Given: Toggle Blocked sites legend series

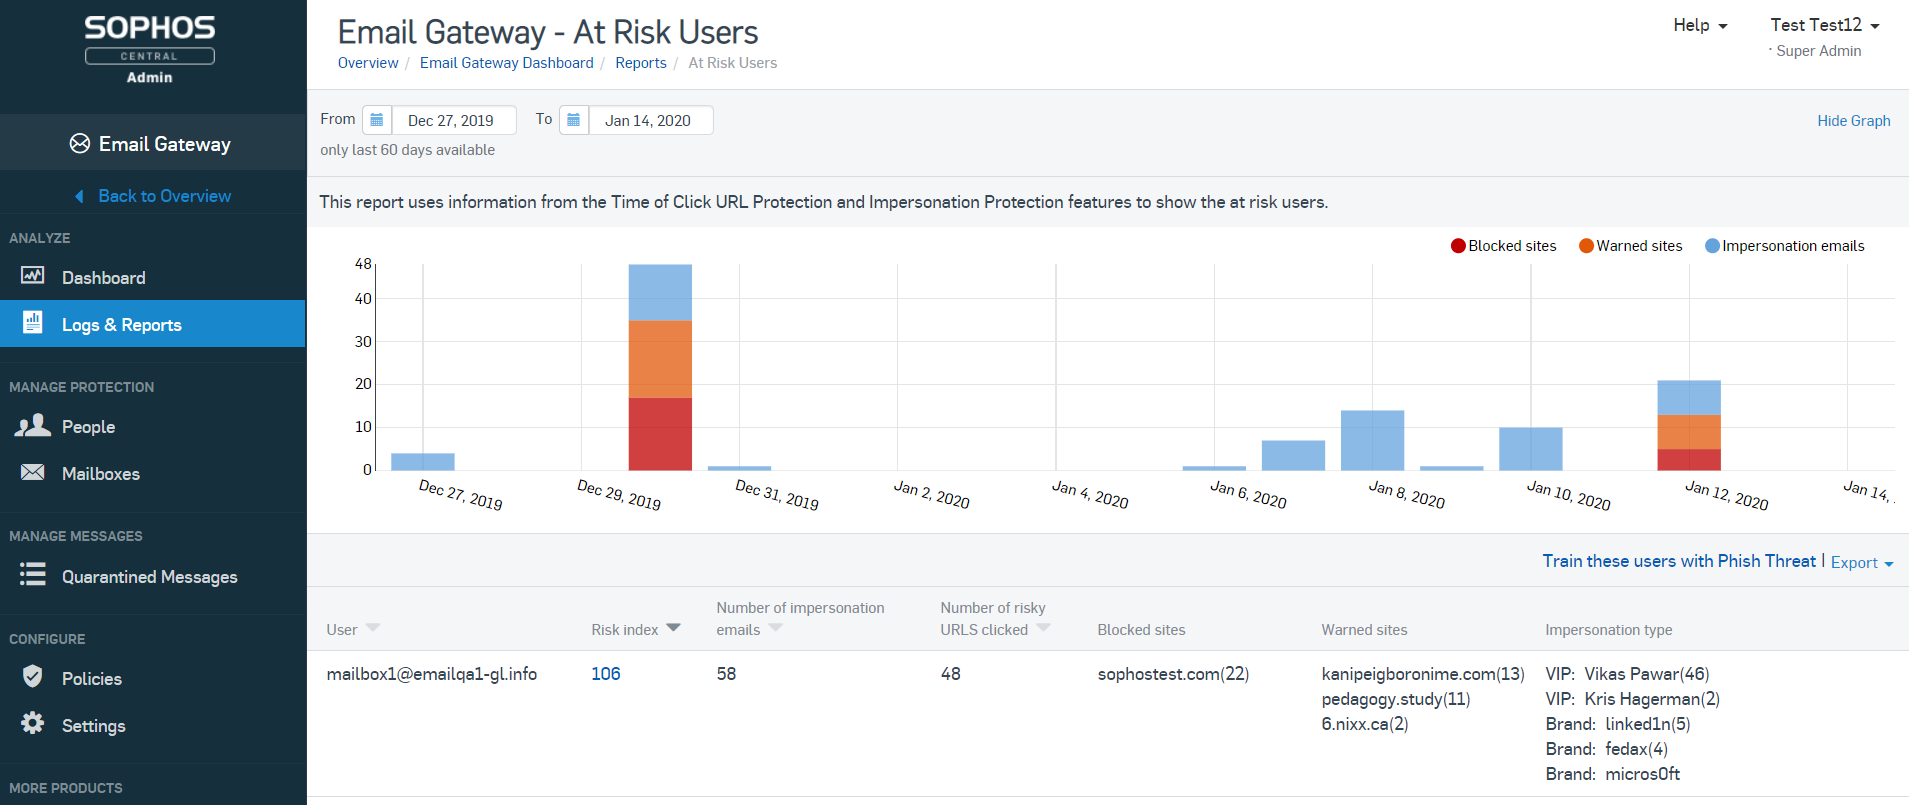Looking at the screenshot, I should pyautogui.click(x=1503, y=246).
